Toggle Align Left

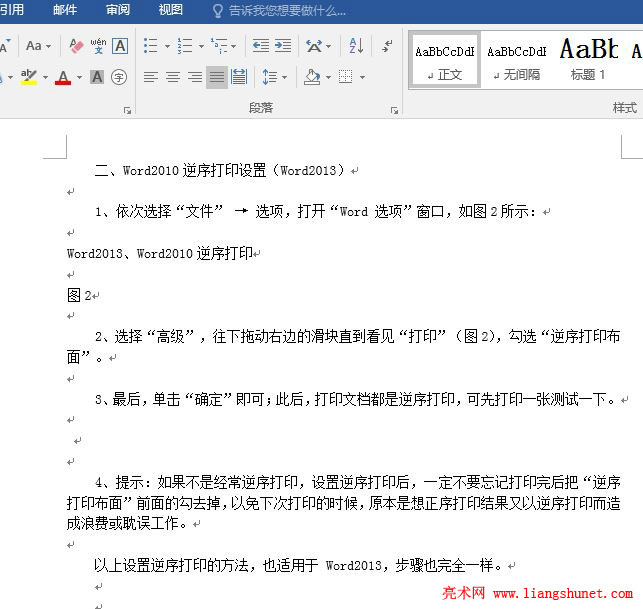[x=150, y=77]
